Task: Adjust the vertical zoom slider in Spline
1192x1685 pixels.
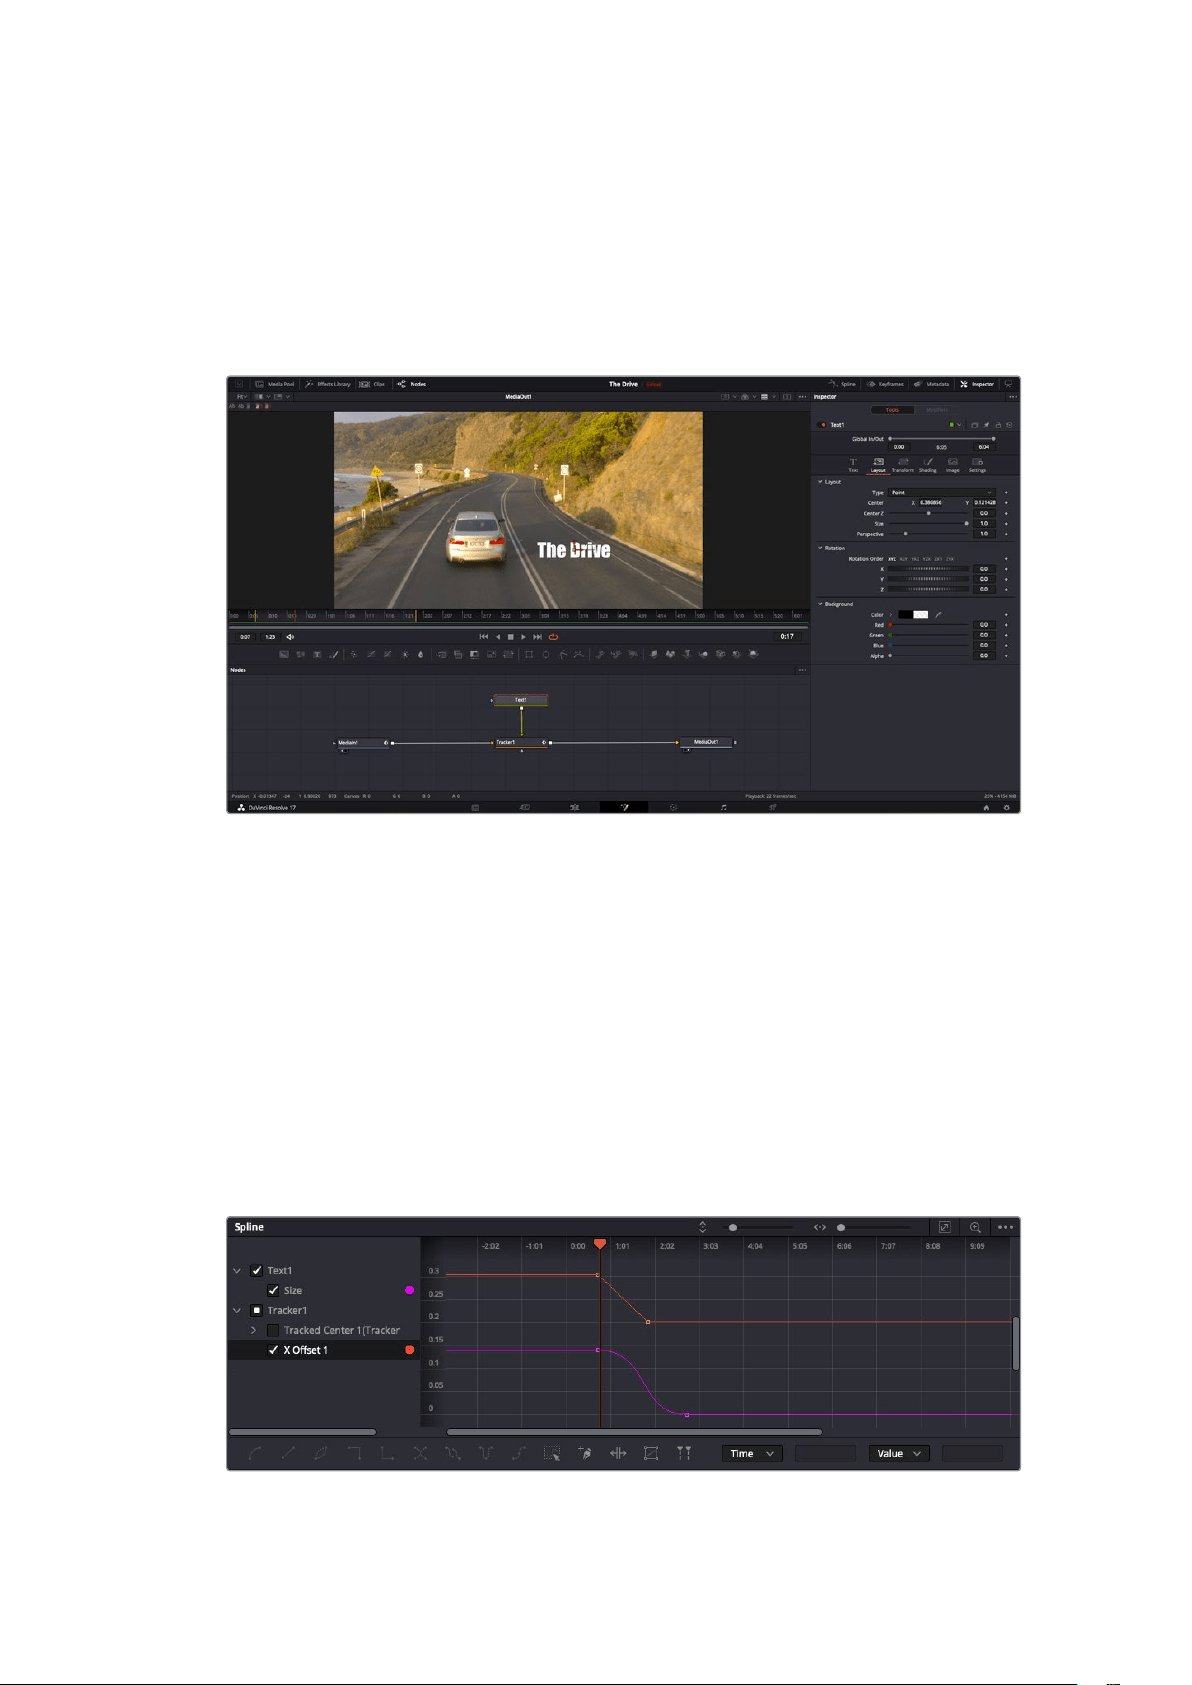Action: tap(733, 1227)
